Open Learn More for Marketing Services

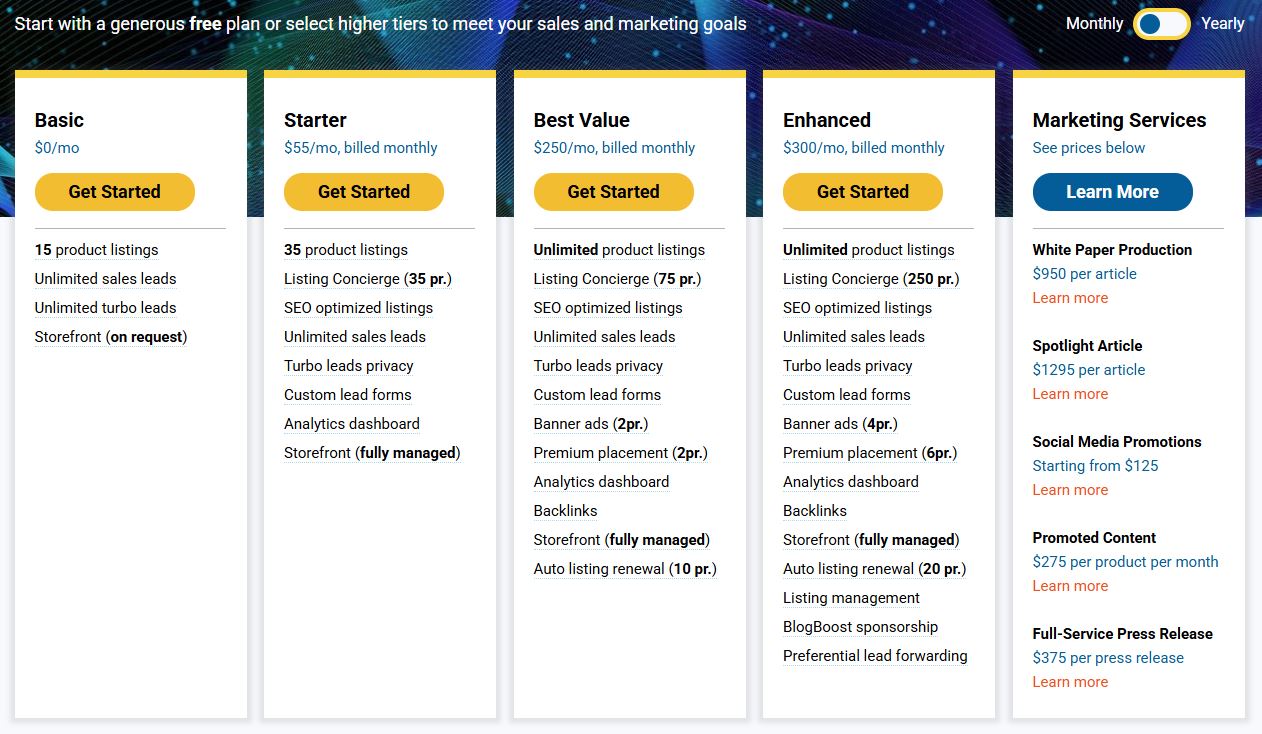[x=1113, y=192]
